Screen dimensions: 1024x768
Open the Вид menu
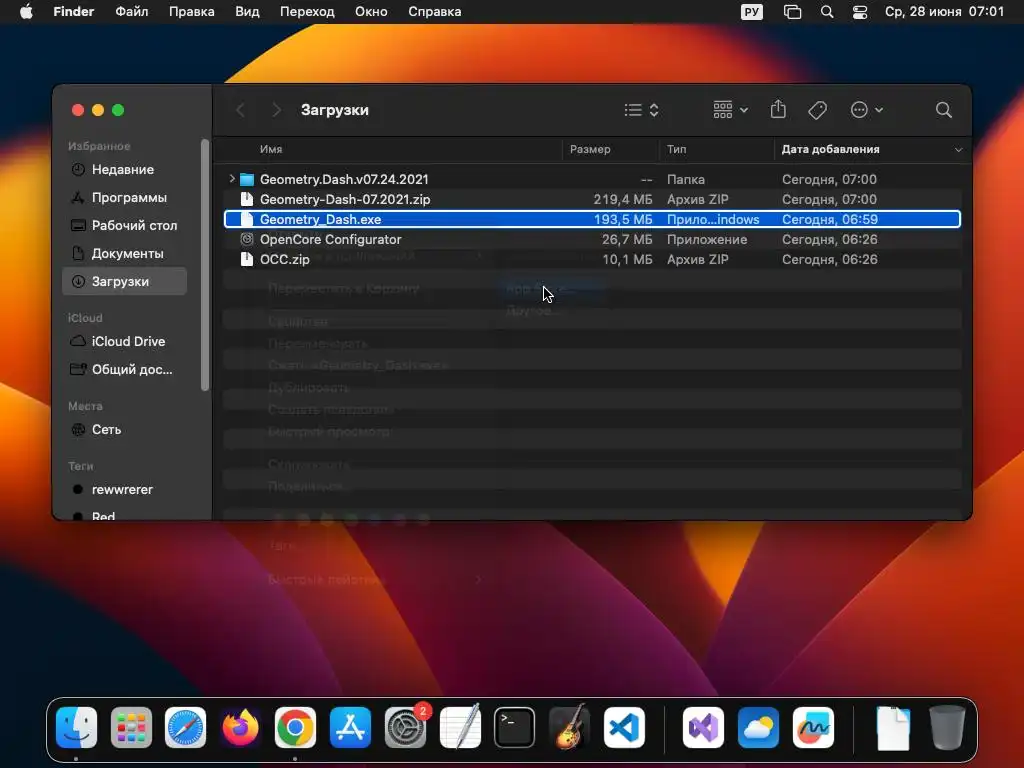tap(247, 12)
